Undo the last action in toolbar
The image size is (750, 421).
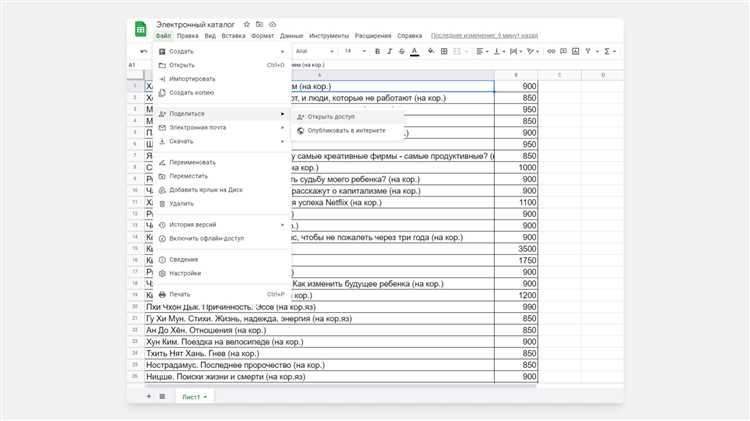pyautogui.click(x=143, y=51)
